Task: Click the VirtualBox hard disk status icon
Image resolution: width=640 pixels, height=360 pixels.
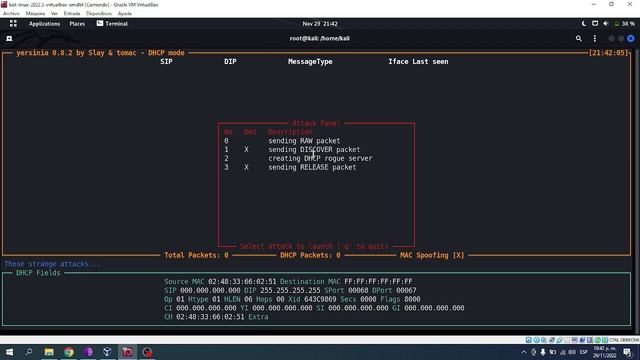Action: click(529, 340)
